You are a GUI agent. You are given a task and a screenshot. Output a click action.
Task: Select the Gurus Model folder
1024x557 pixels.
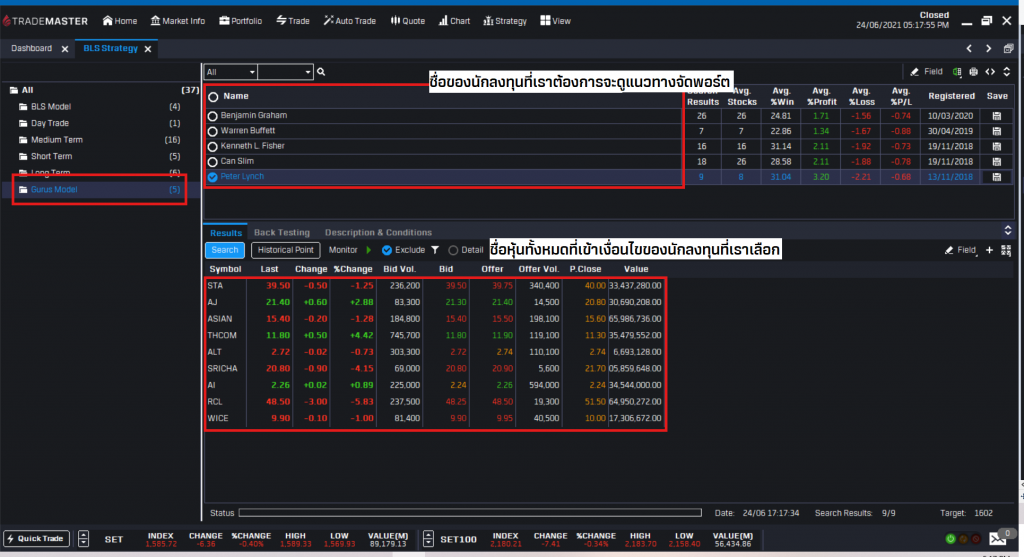(x=100, y=189)
